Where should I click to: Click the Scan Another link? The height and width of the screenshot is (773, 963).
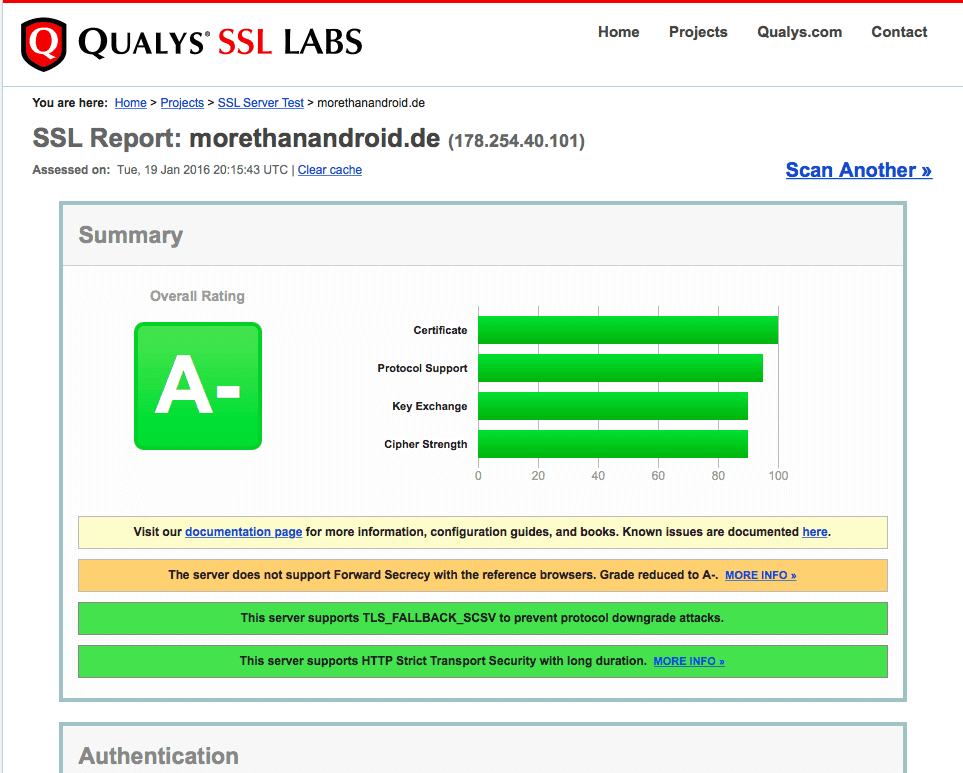point(859,169)
